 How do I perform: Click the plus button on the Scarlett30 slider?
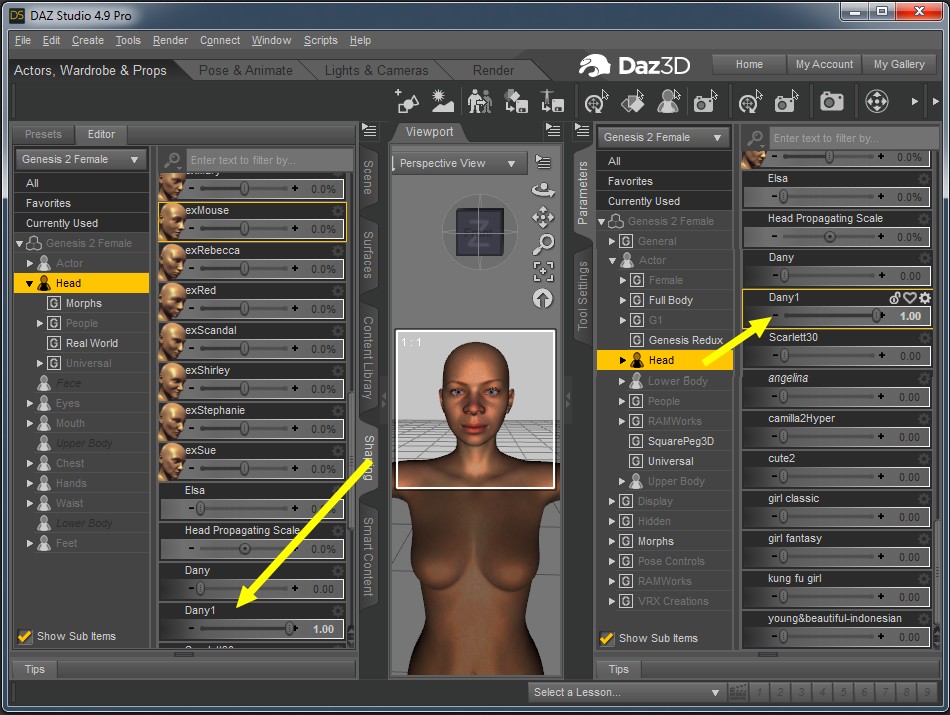[x=882, y=356]
